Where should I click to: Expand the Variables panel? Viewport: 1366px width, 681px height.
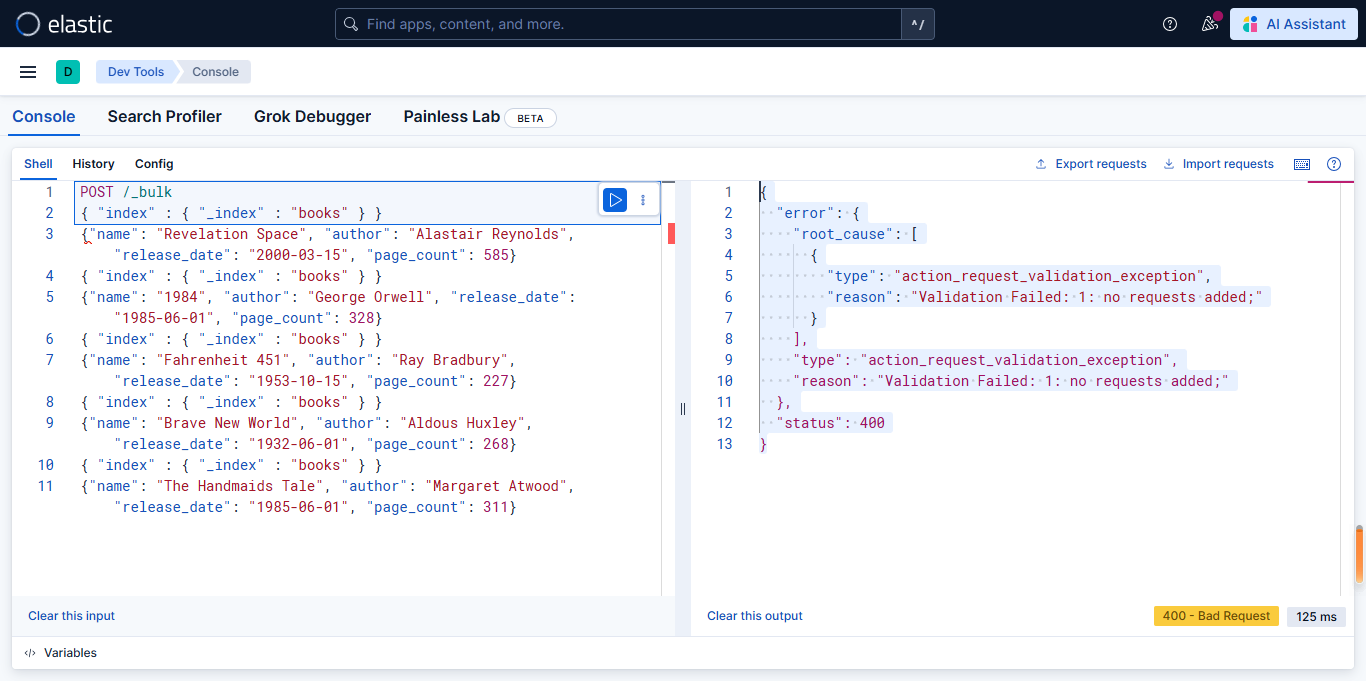click(x=61, y=653)
